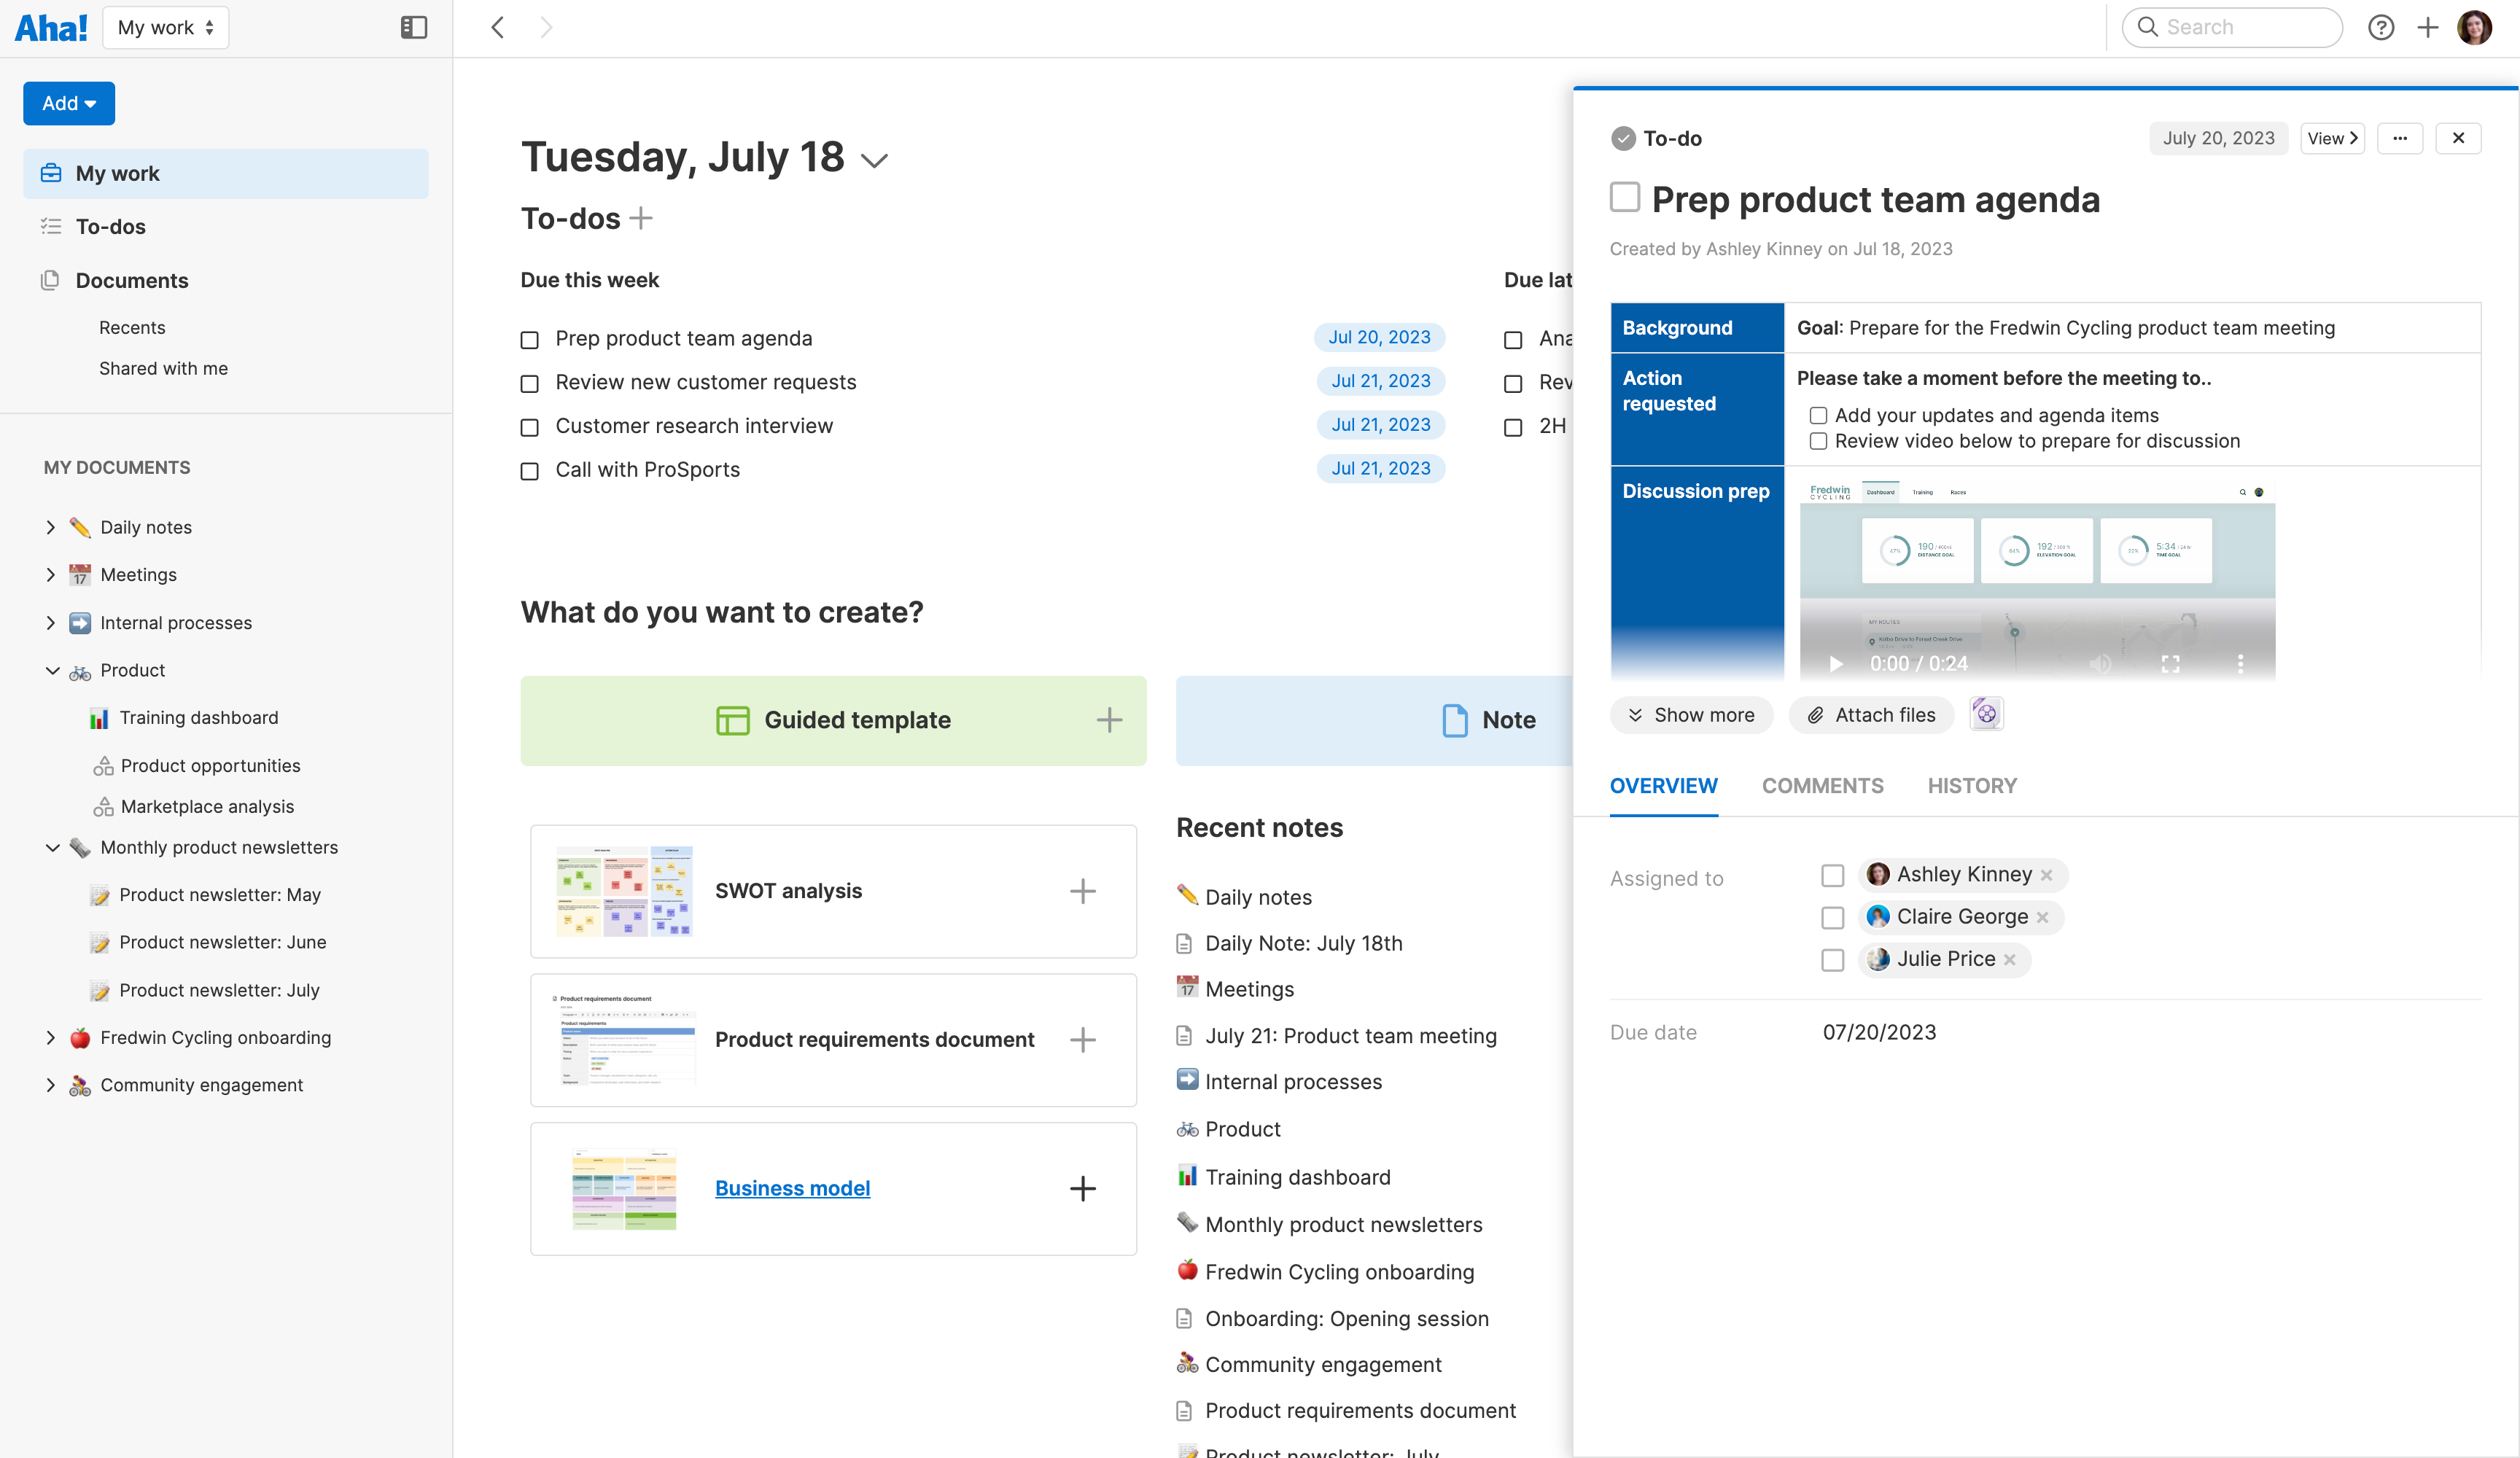Click the video recording icon beside Attach files
2520x1458 pixels.
(x=1986, y=713)
